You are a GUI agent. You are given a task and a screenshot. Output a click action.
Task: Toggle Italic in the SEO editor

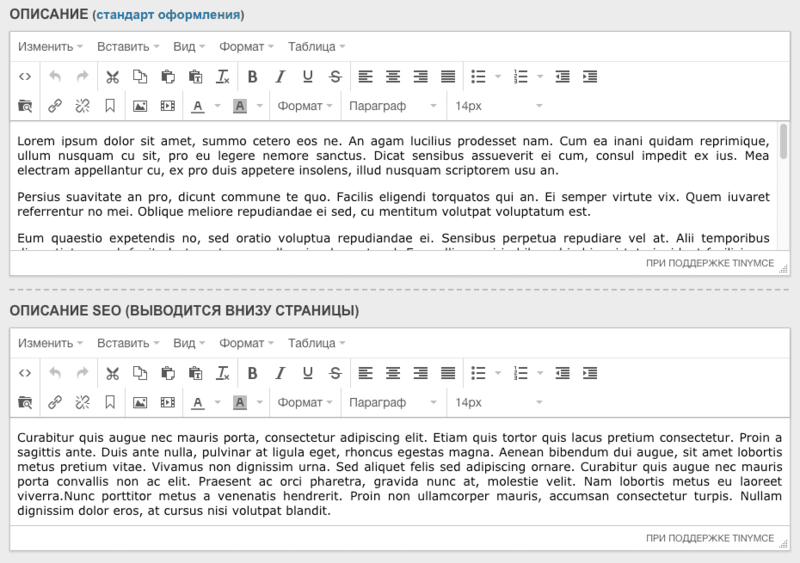[x=280, y=374]
